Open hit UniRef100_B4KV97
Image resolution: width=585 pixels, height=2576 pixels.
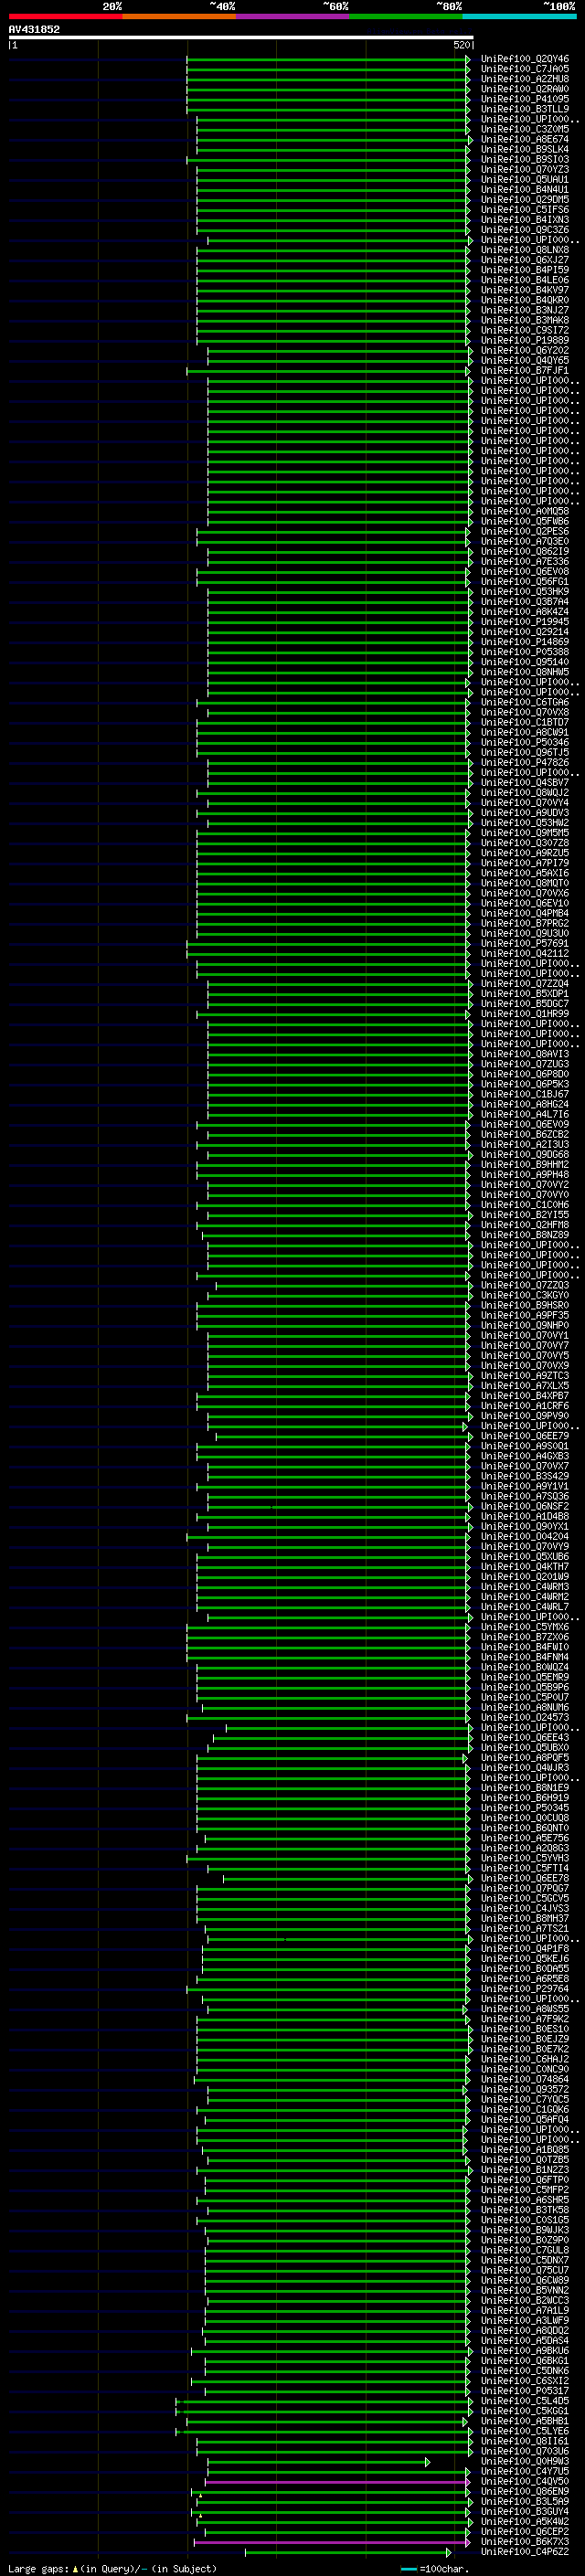coord(525,290)
